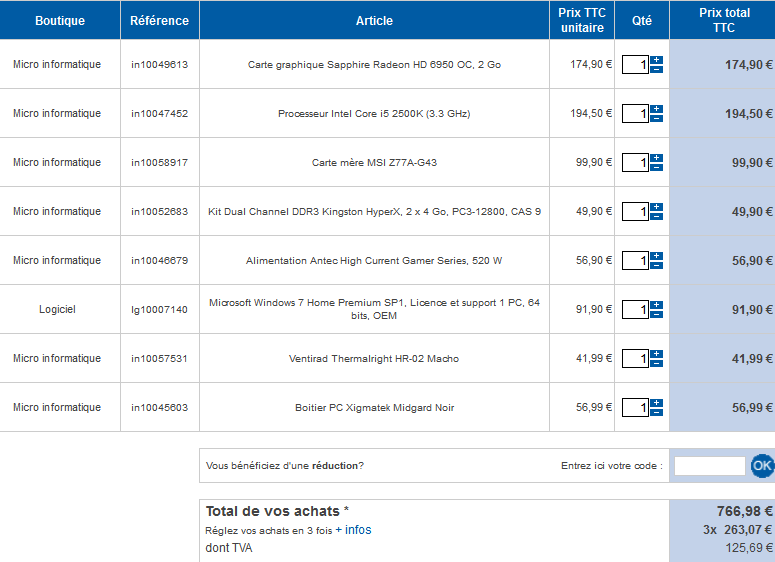
Task: Click the 'Prix total TTC' column header
Action: click(724, 21)
